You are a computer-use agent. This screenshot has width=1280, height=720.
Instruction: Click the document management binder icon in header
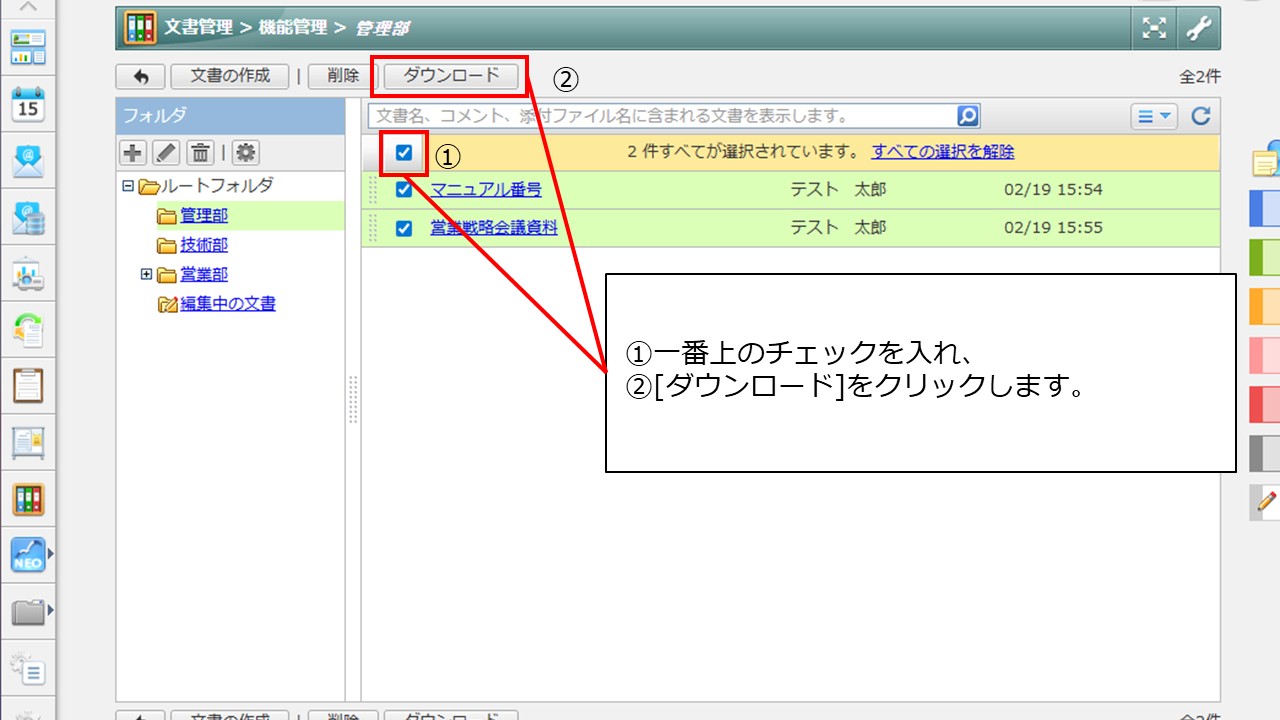click(140, 28)
